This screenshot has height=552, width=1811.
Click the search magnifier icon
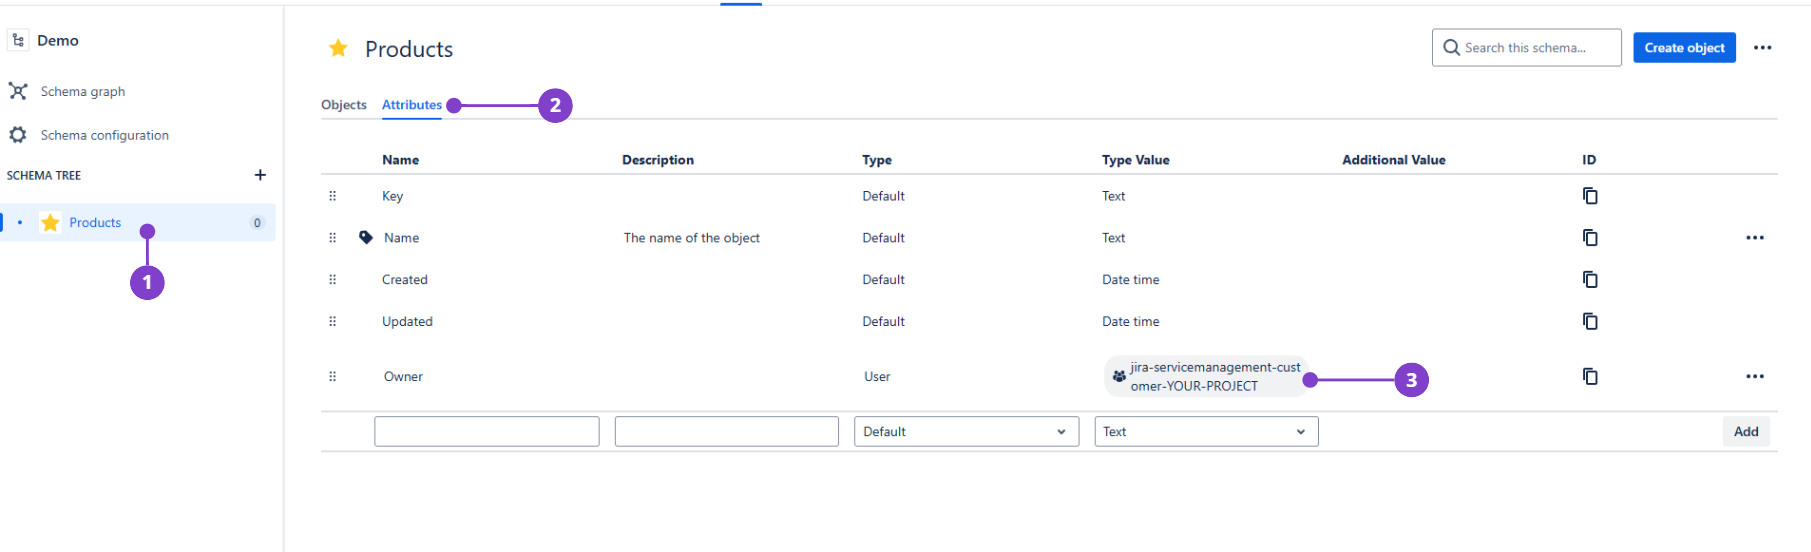coord(1451,47)
